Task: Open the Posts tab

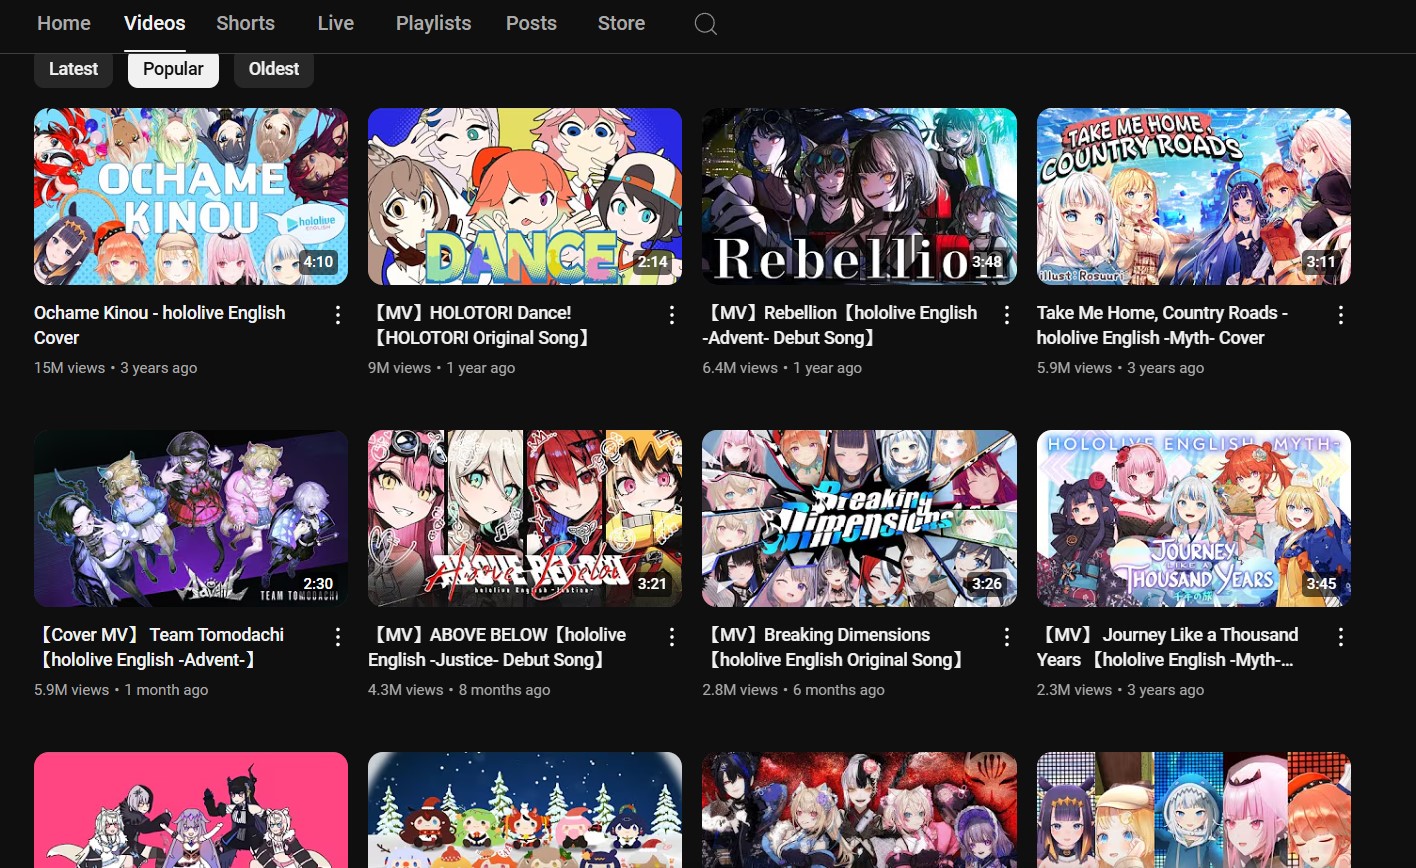Action: (x=531, y=23)
